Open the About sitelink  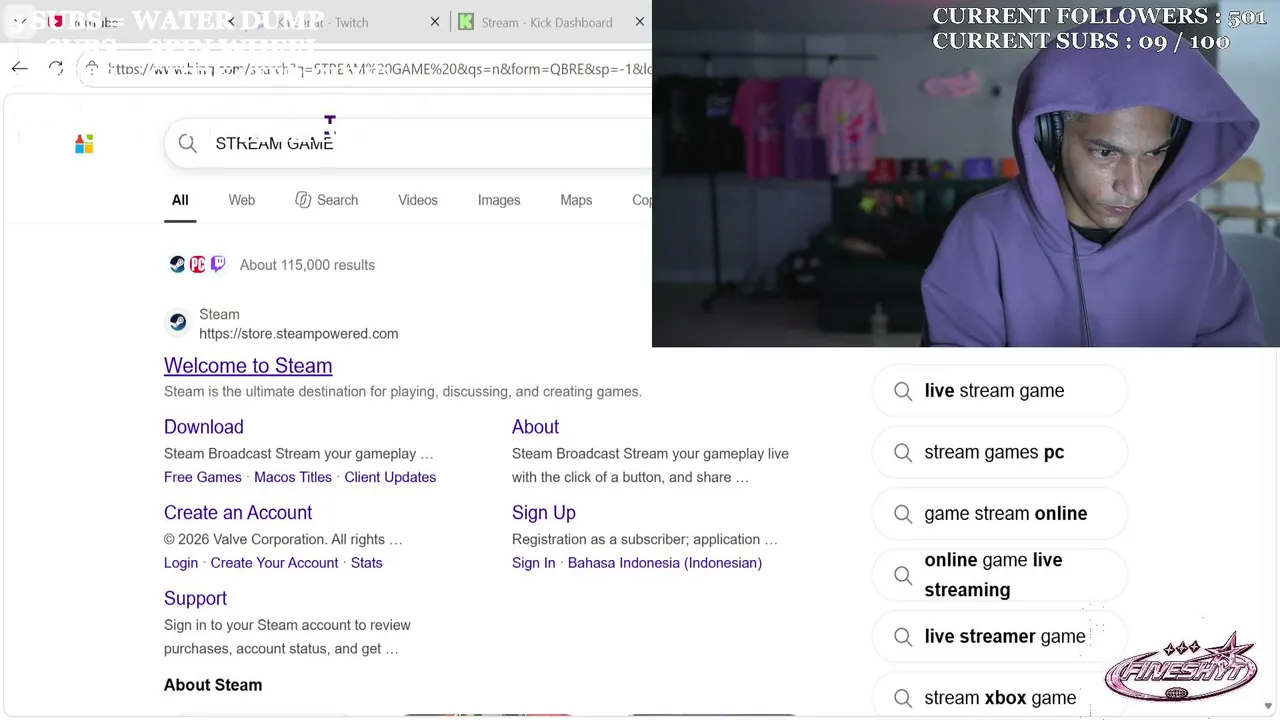coord(535,427)
